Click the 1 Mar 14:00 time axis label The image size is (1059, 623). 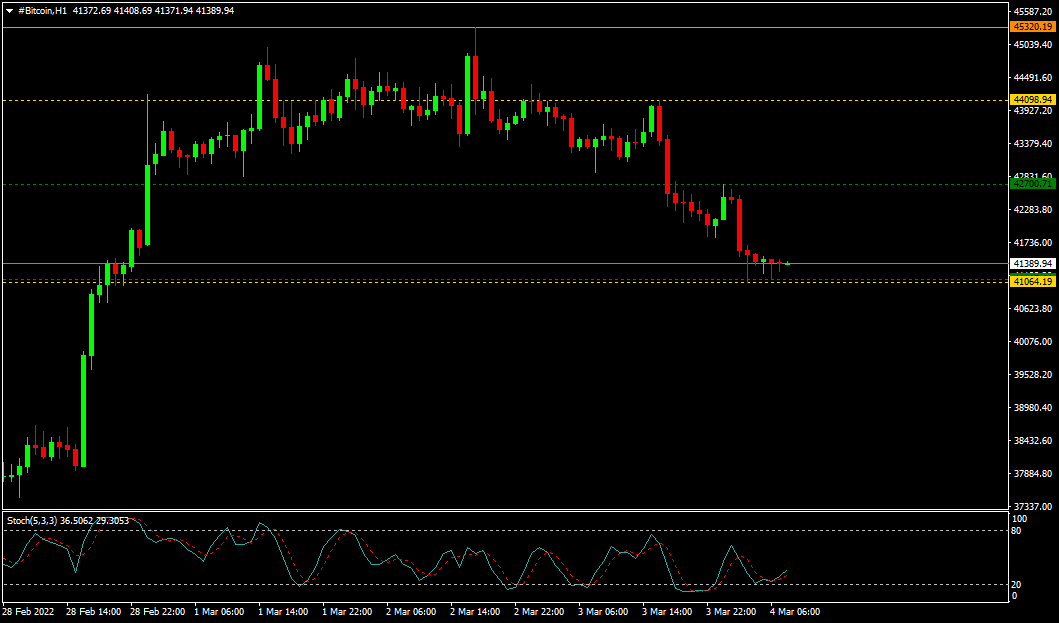282,611
